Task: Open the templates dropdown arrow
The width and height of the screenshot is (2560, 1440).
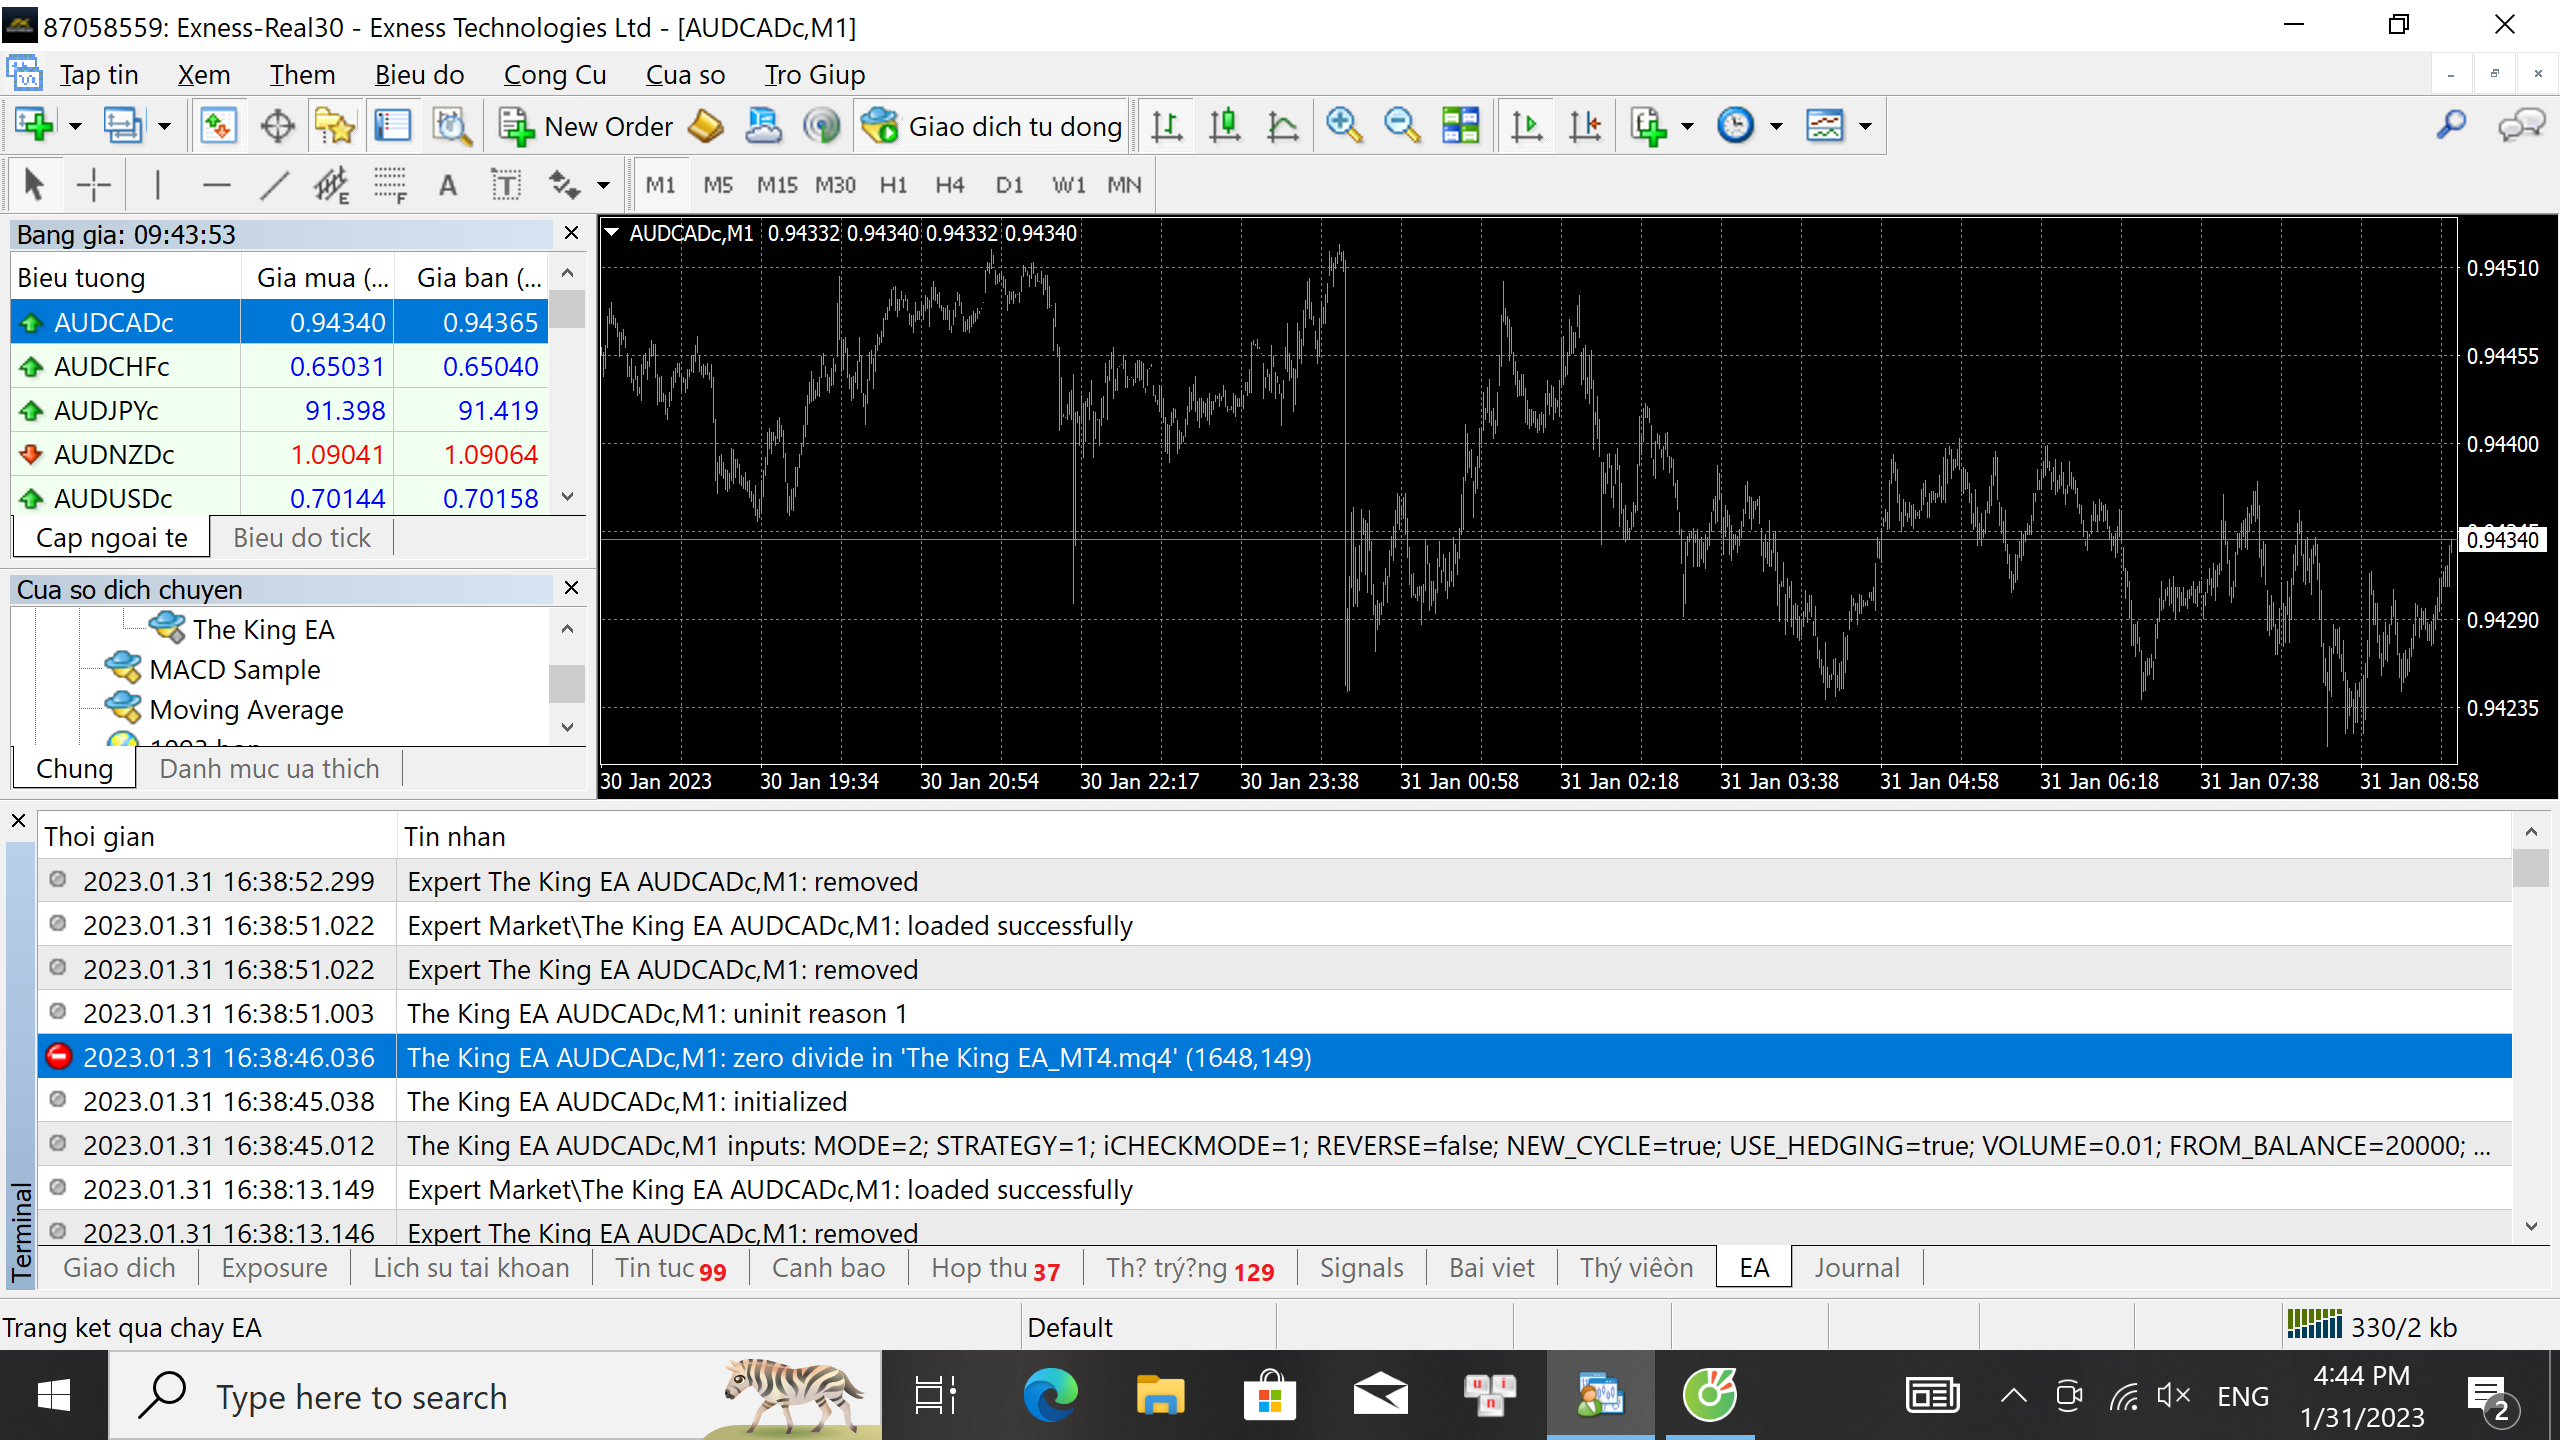Action: pyautogui.click(x=1865, y=127)
